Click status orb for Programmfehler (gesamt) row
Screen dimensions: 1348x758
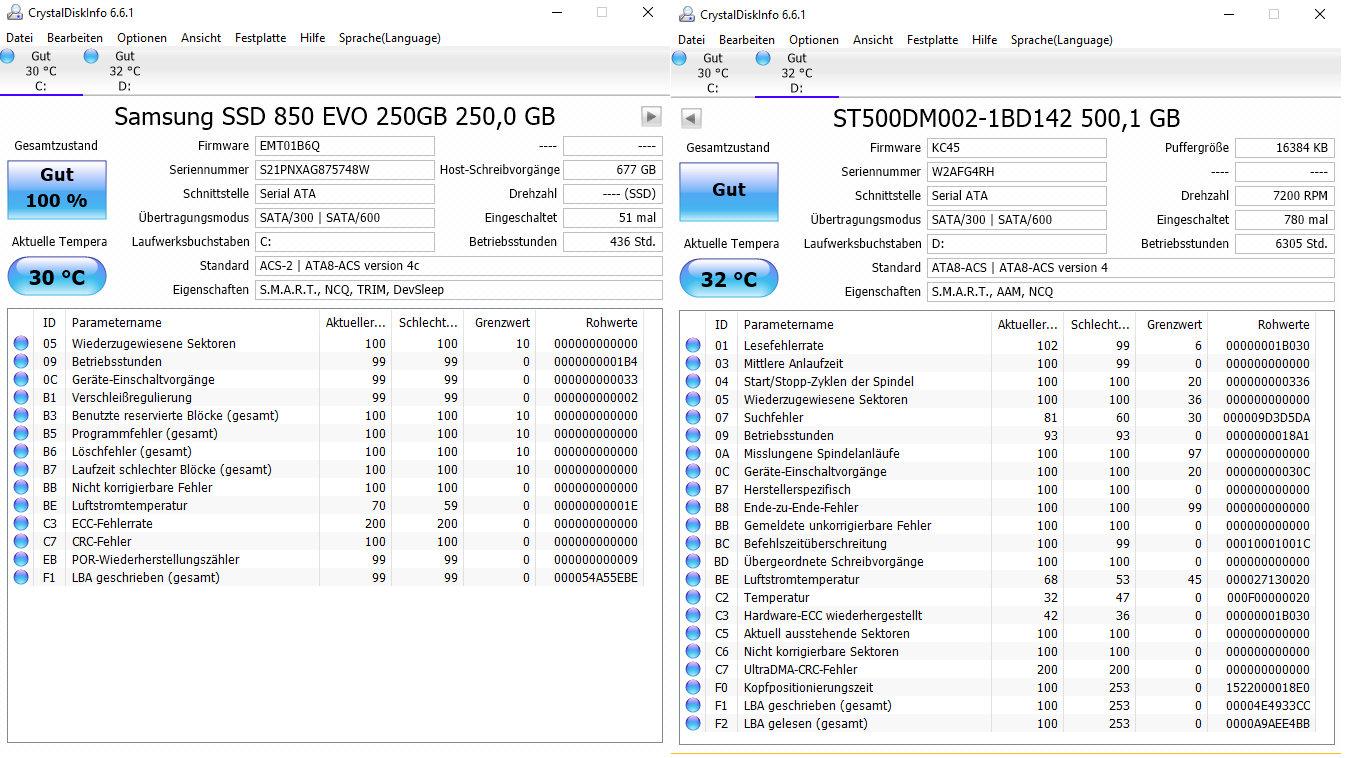click(x=21, y=433)
